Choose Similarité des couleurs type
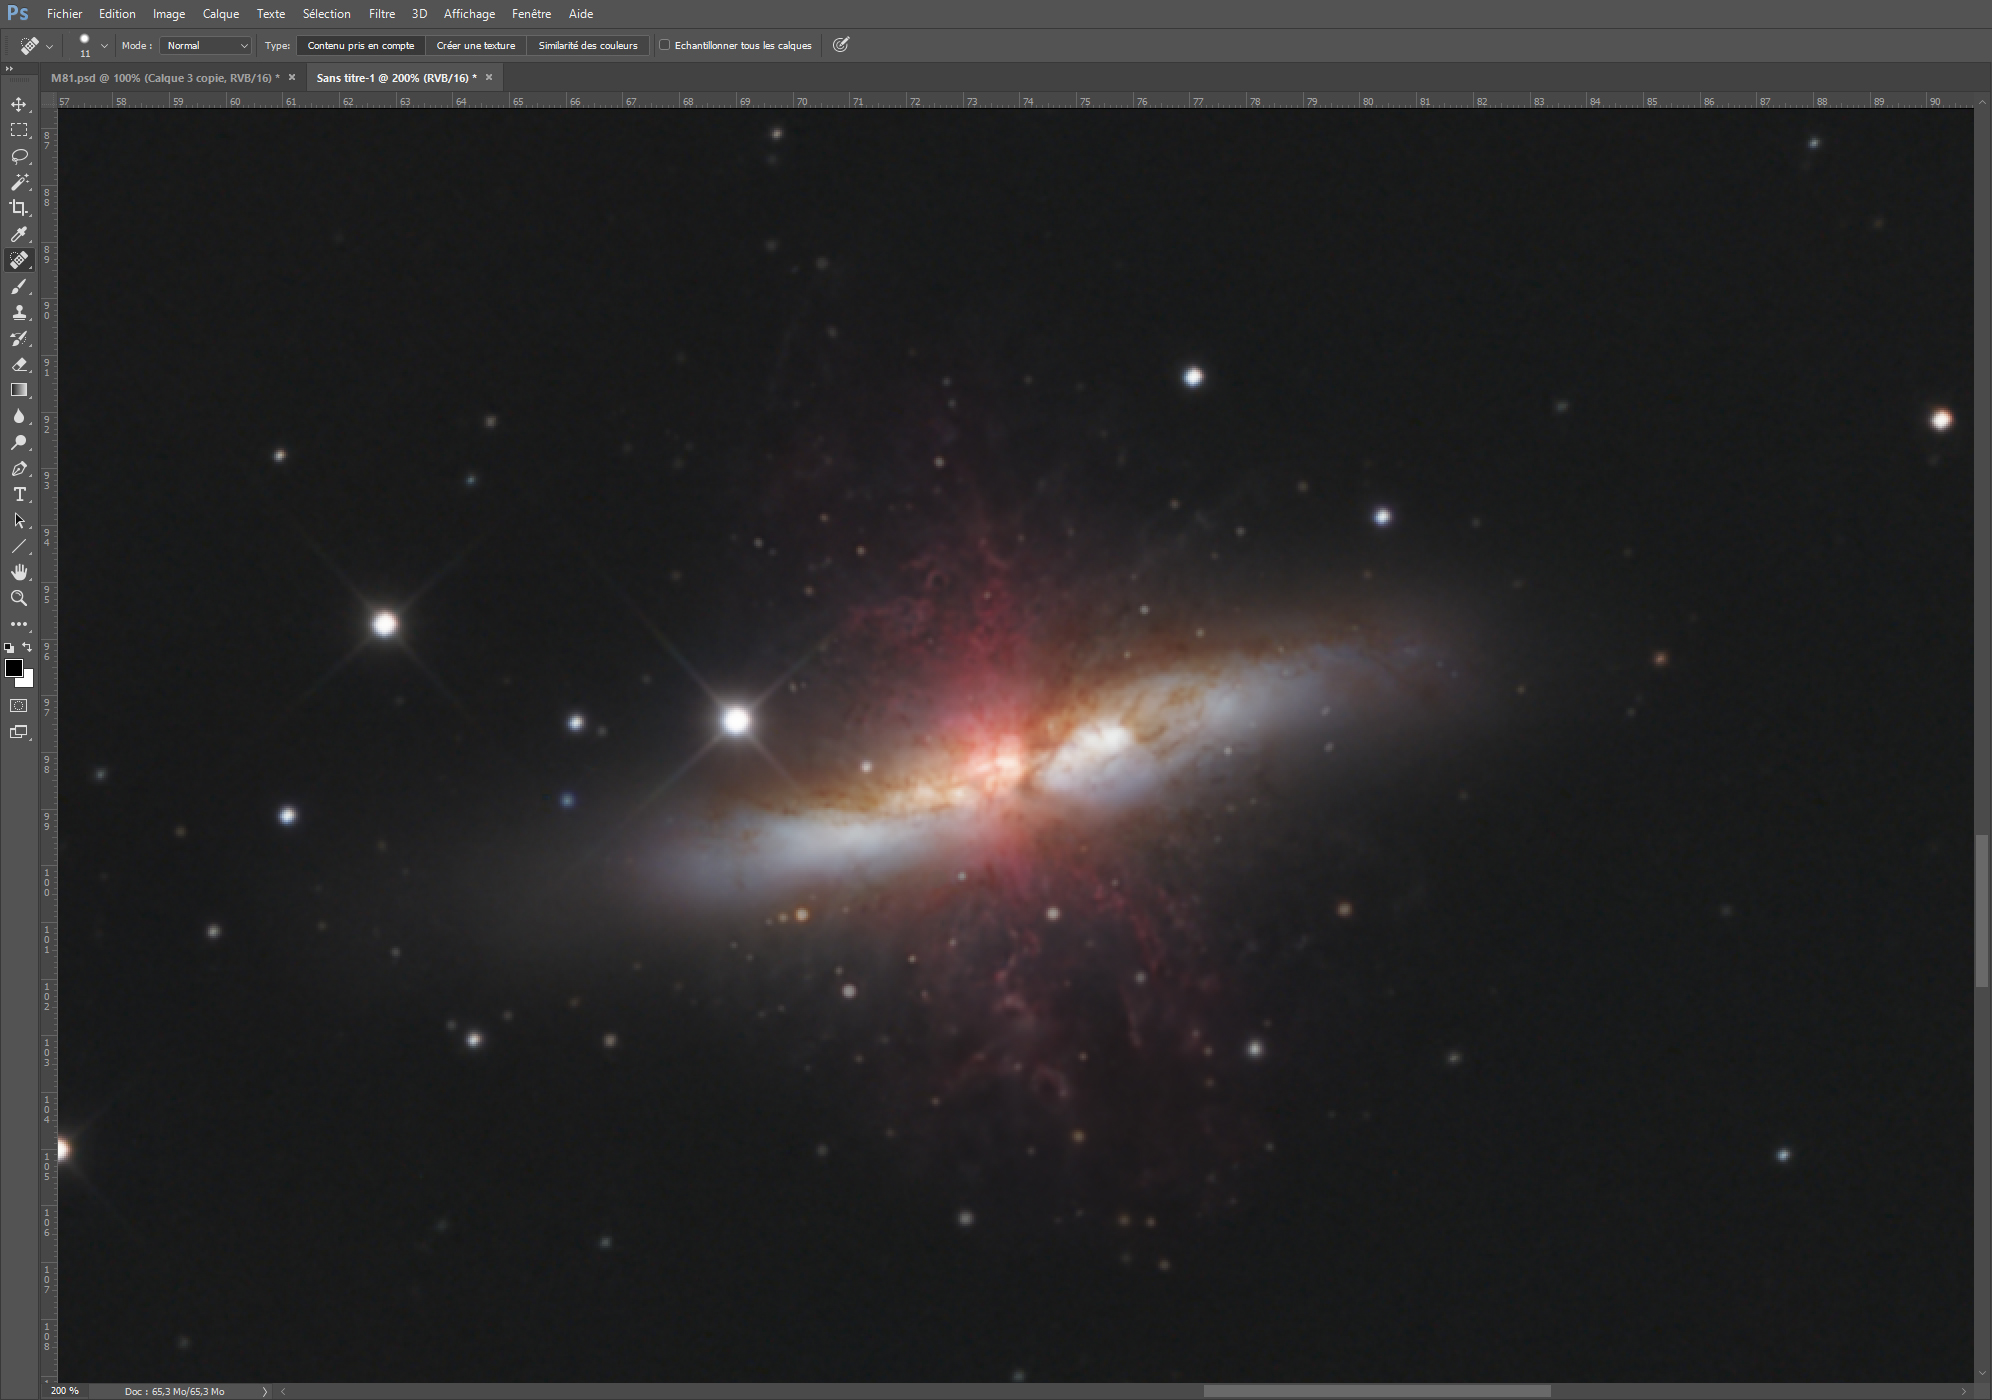1992x1400 pixels. pyautogui.click(x=588, y=45)
